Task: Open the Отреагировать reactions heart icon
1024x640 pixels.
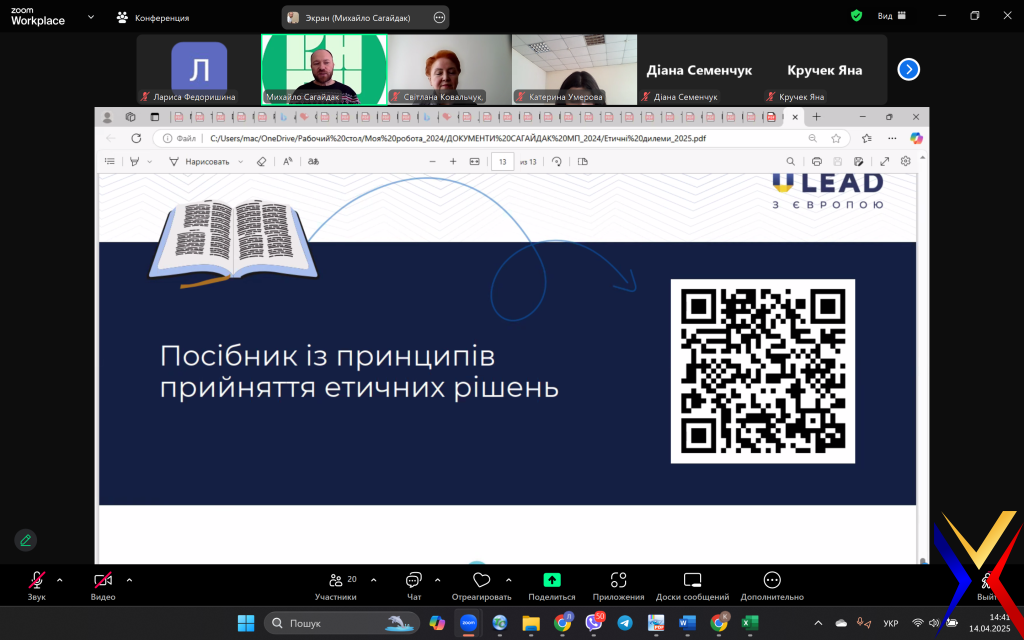Action: click(x=481, y=581)
